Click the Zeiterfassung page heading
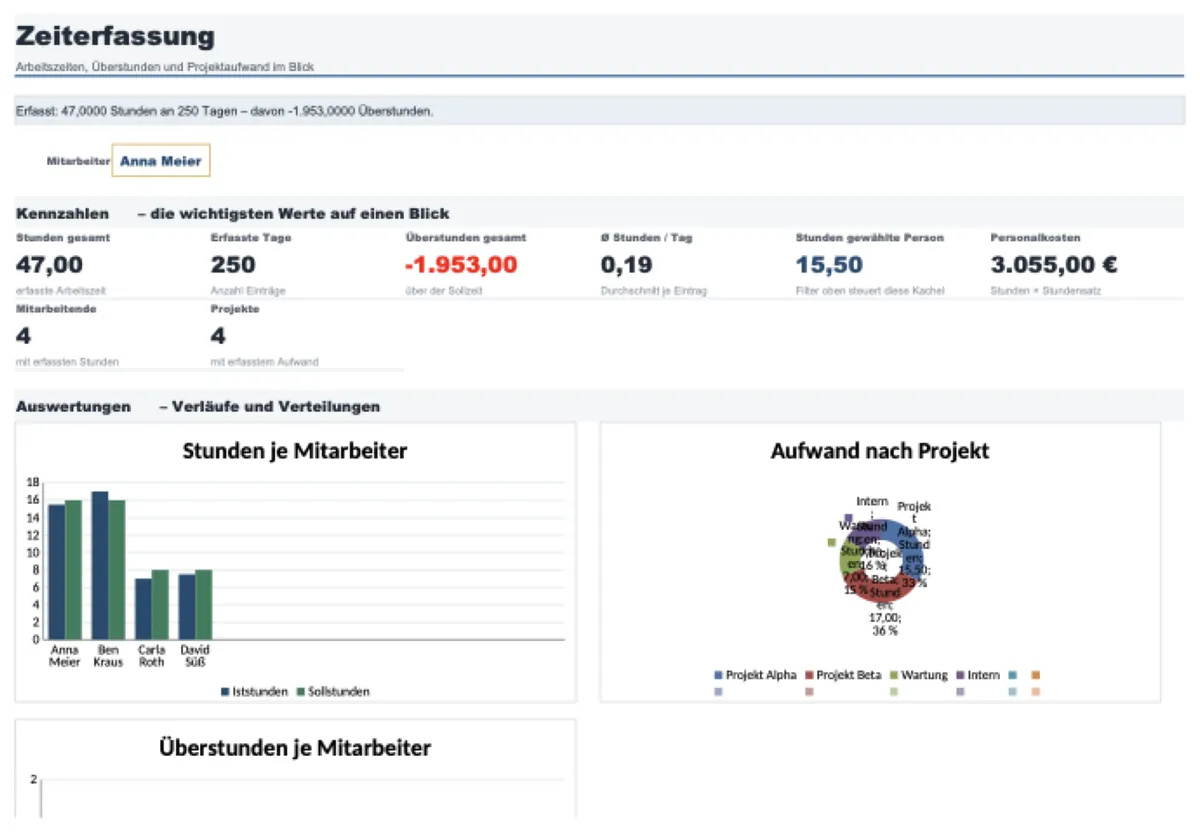The image size is (1200, 832). (x=115, y=37)
